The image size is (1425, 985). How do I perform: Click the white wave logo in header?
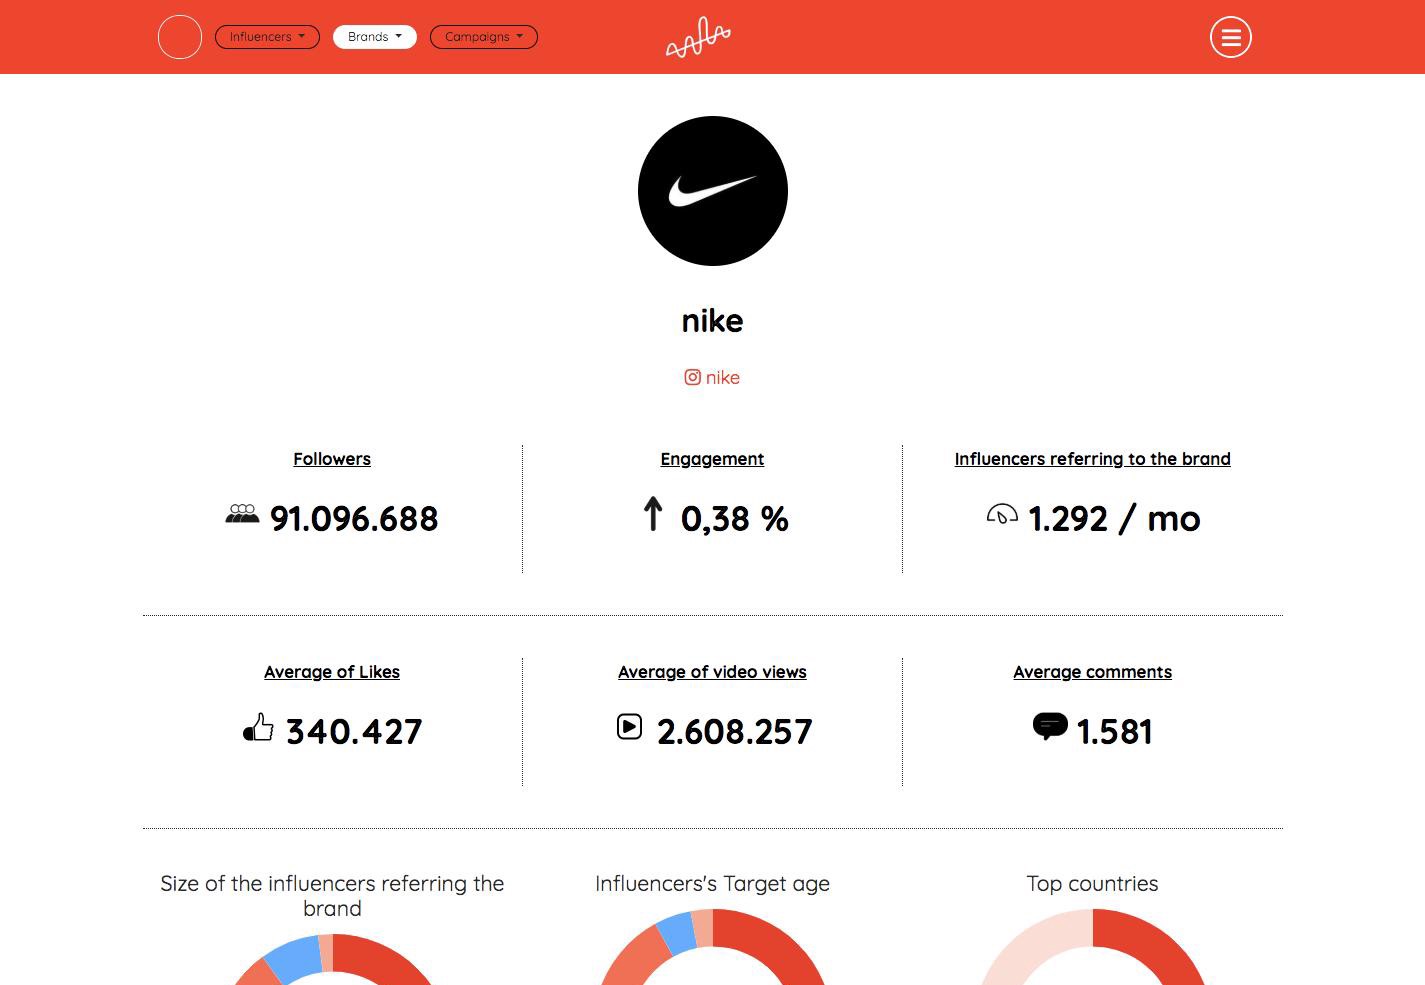click(698, 37)
